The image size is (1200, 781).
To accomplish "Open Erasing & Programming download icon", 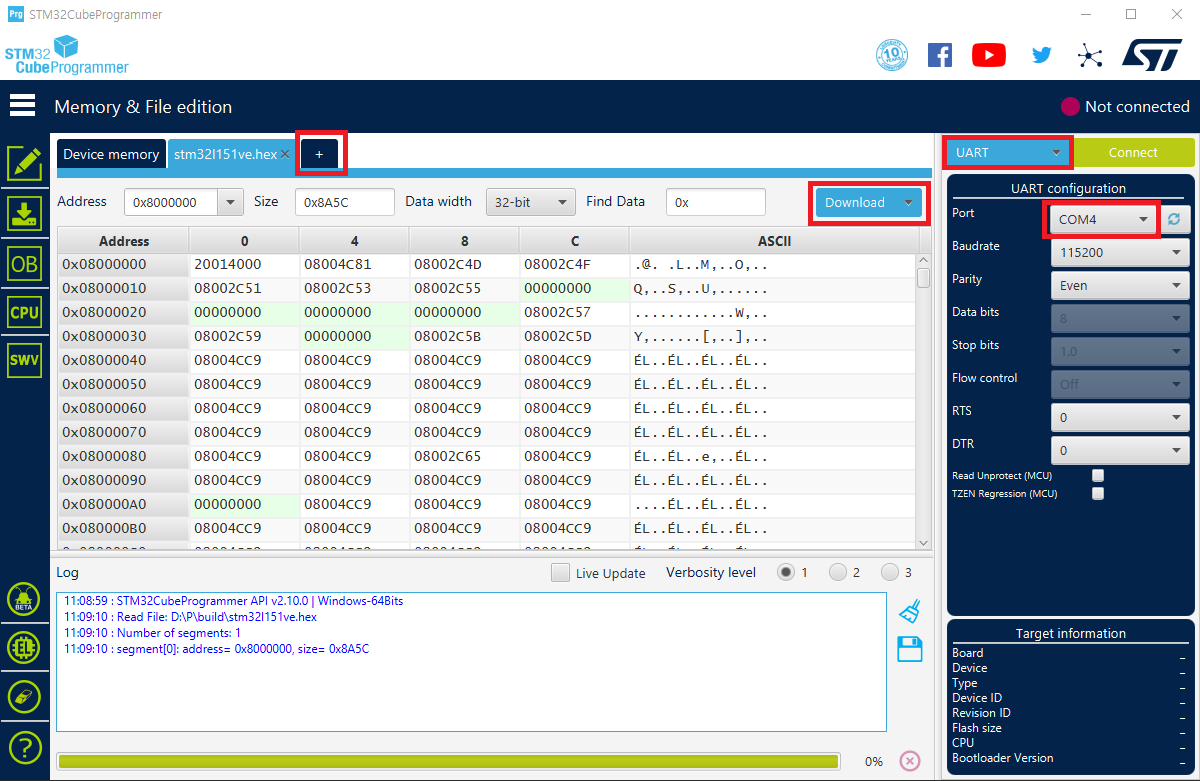I will tap(24, 213).
